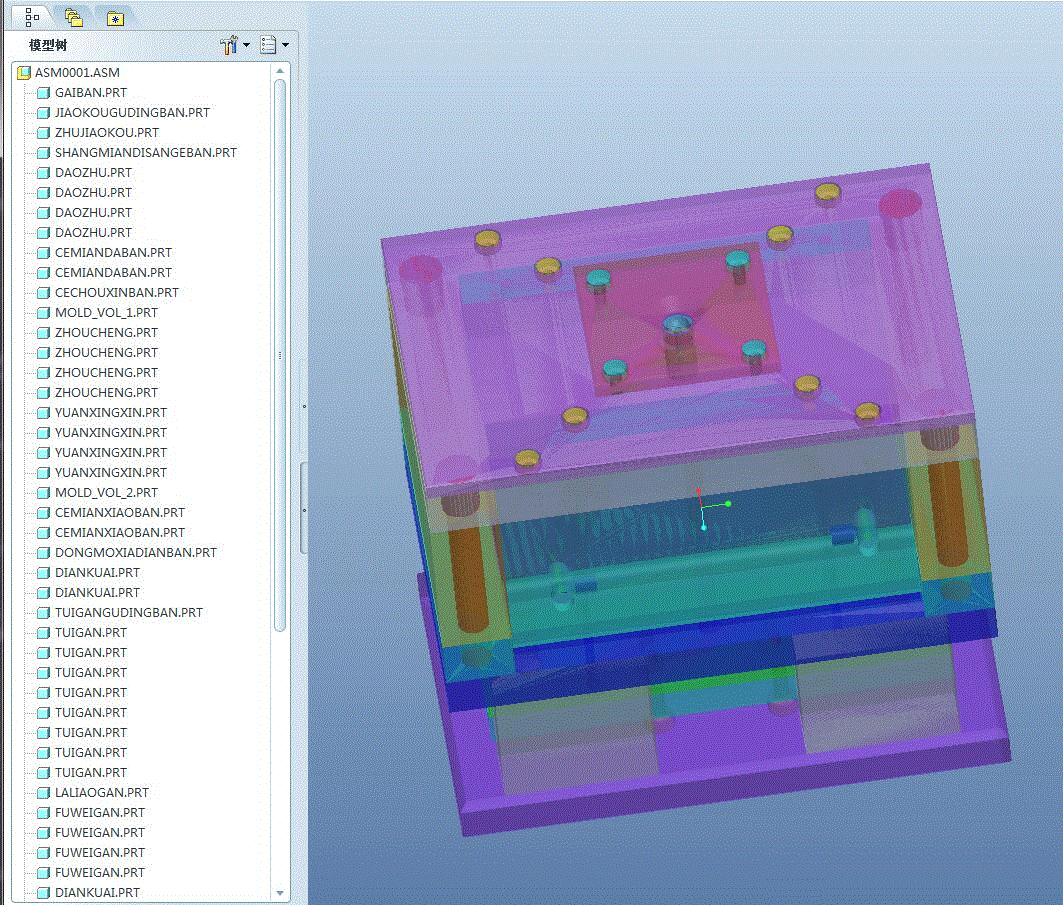This screenshot has height=905, width=1063.
Task: Select LALIAOGAN.PRT in model tree
Action: point(102,792)
